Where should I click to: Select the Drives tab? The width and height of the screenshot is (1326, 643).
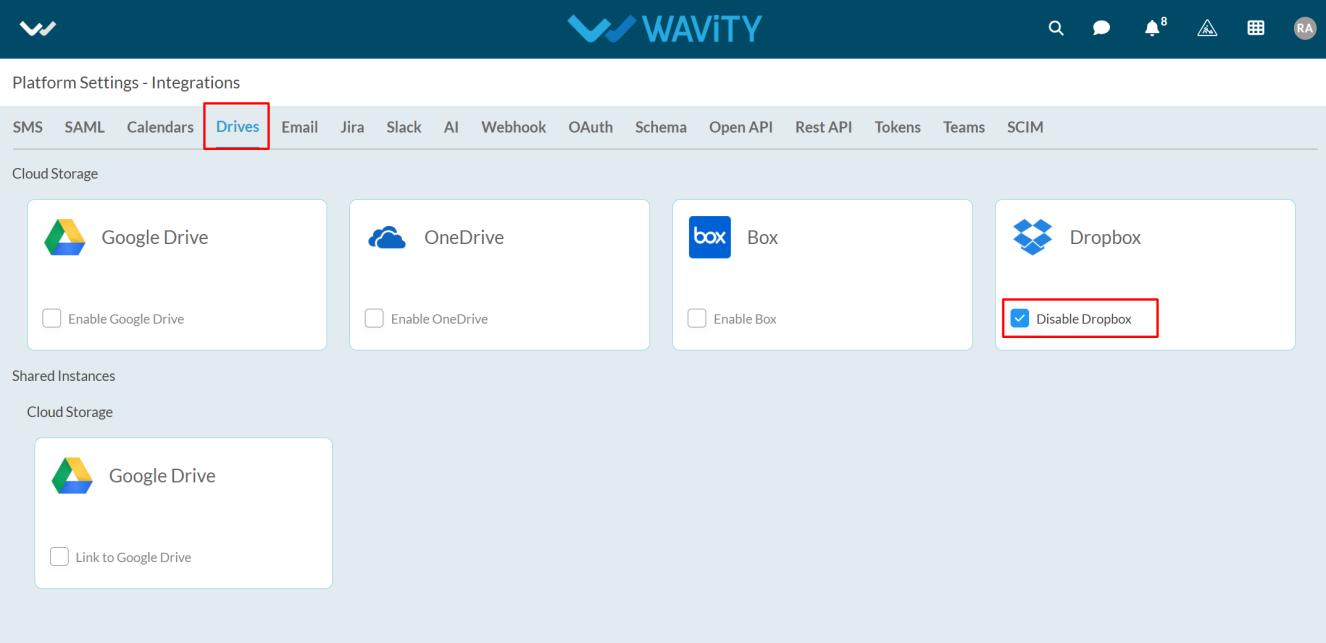pos(237,127)
